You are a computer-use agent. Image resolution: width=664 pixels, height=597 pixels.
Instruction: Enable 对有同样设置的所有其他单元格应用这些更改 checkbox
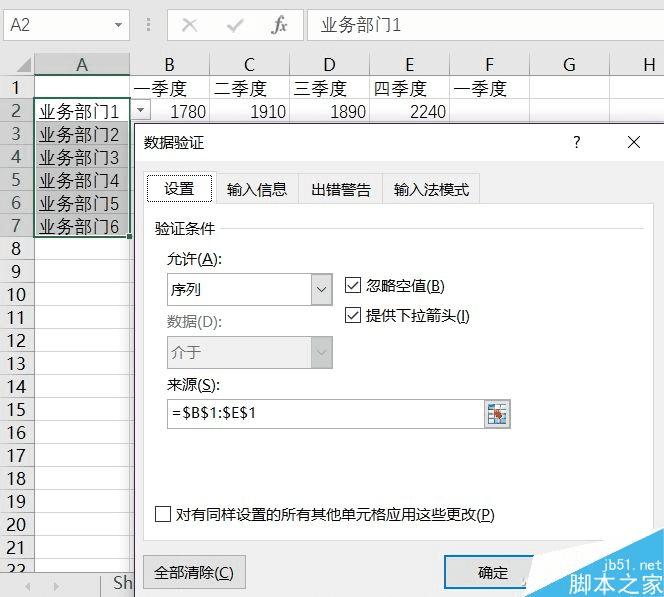coord(163,514)
